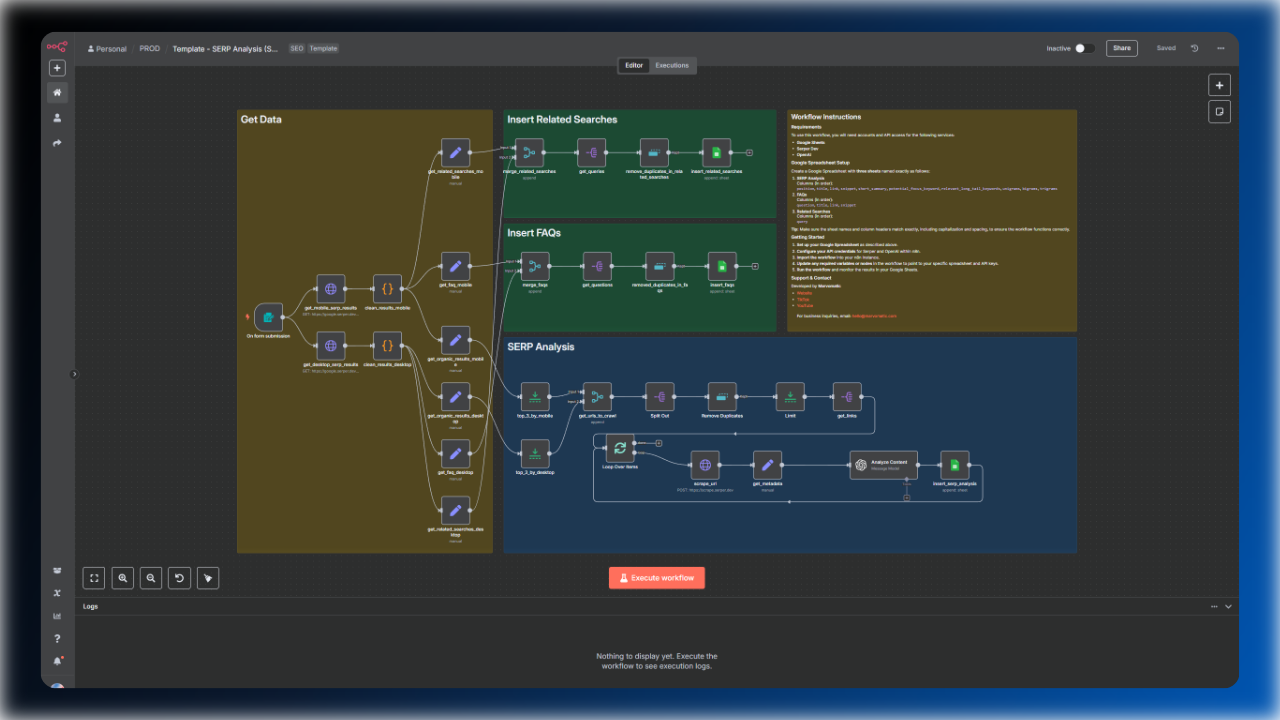Select the Loop Over Items node

click(620, 448)
